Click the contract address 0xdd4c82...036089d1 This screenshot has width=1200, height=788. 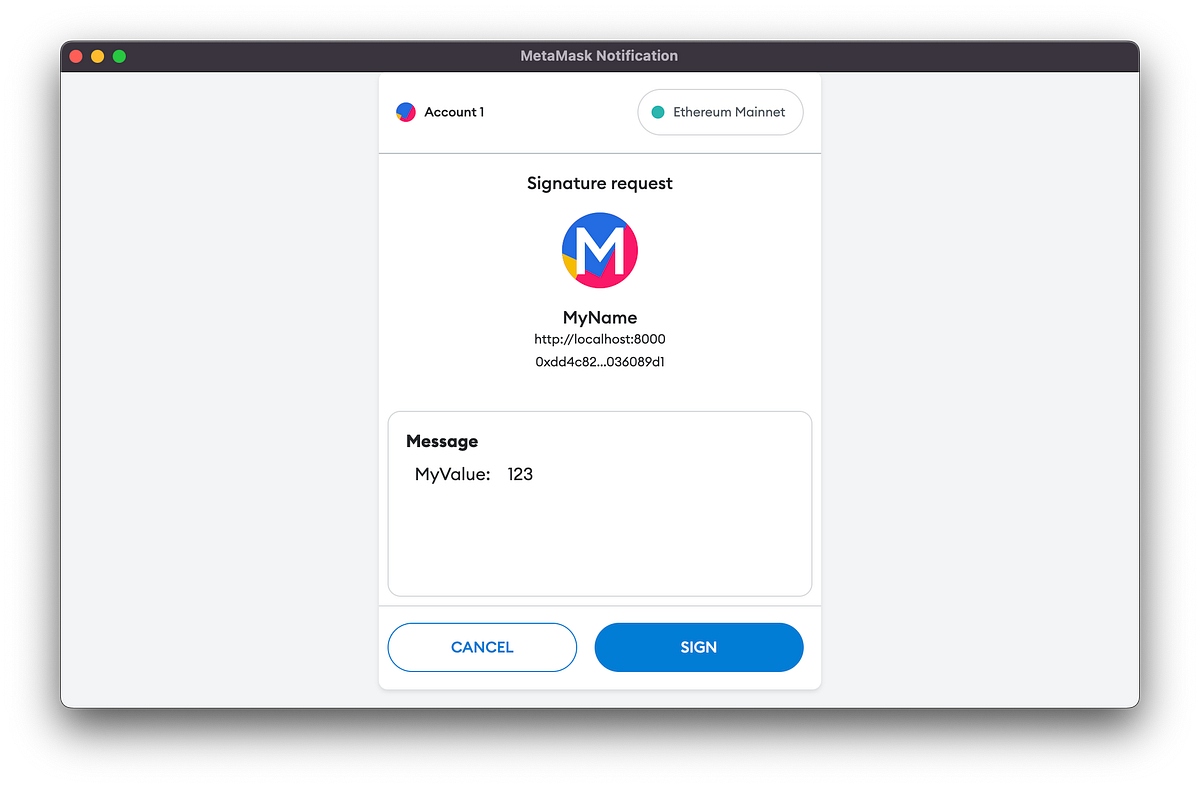tap(599, 362)
